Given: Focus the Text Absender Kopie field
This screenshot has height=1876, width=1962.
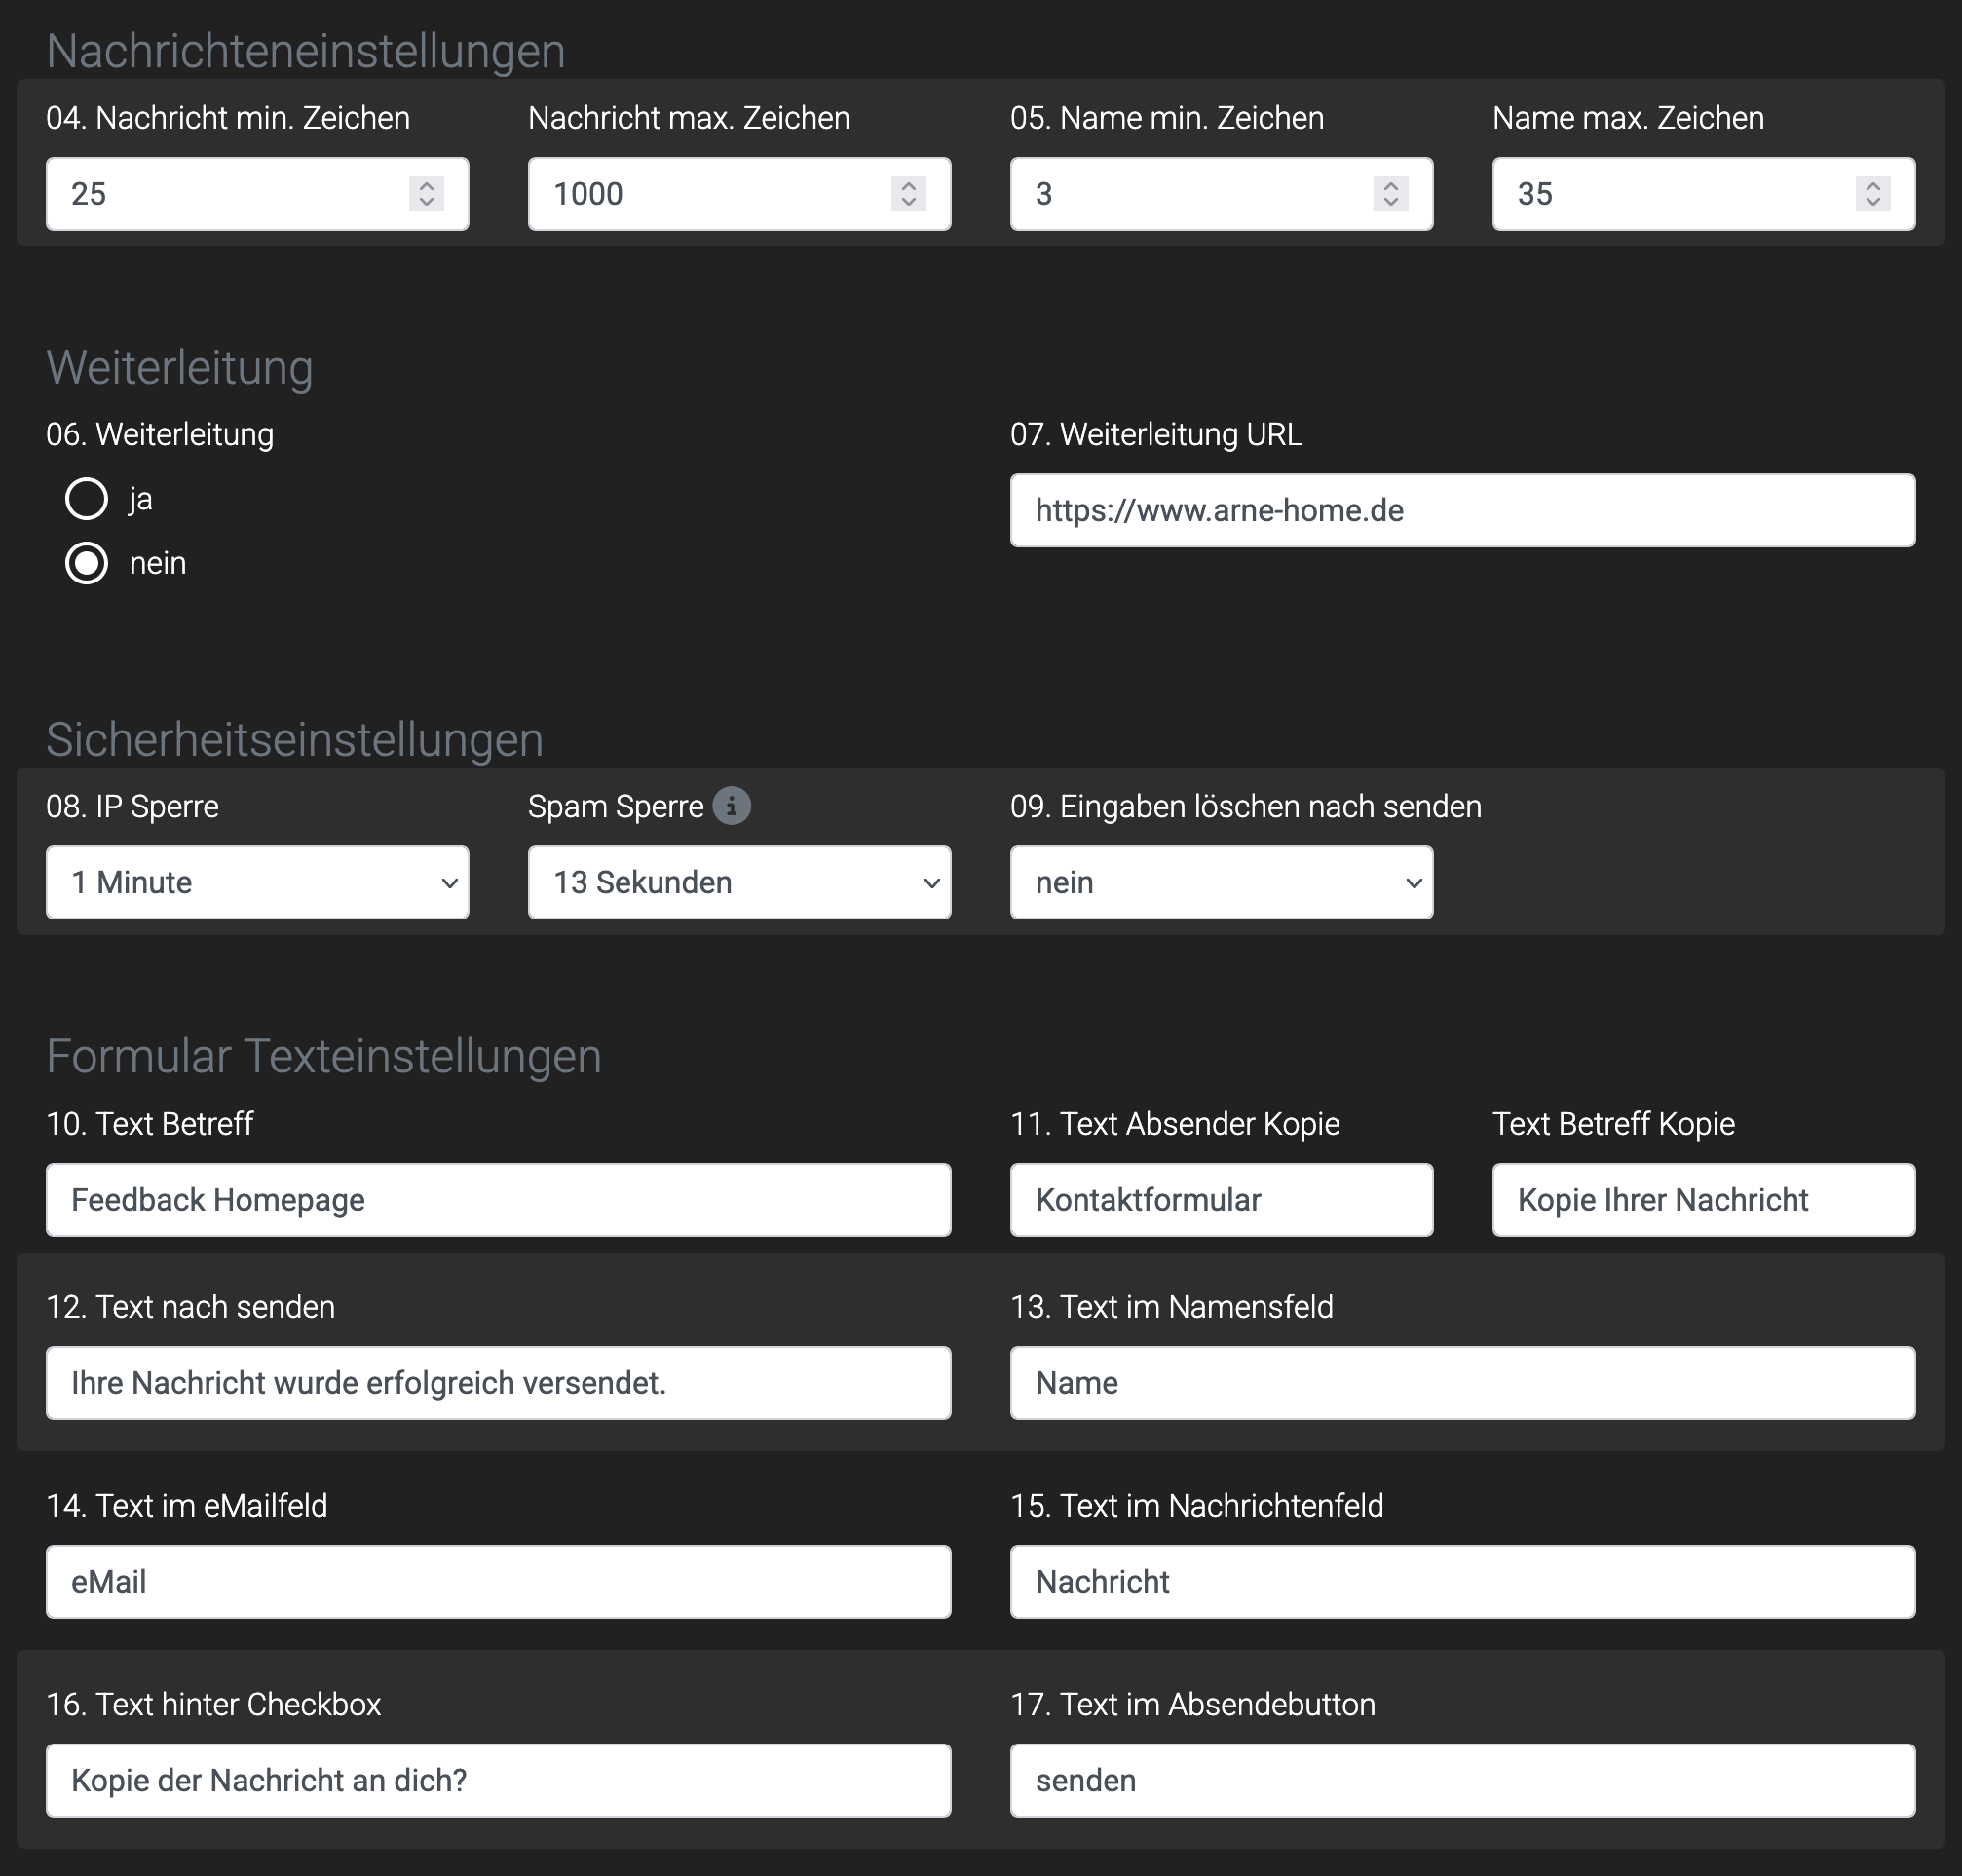Looking at the screenshot, I should pyautogui.click(x=1221, y=1199).
